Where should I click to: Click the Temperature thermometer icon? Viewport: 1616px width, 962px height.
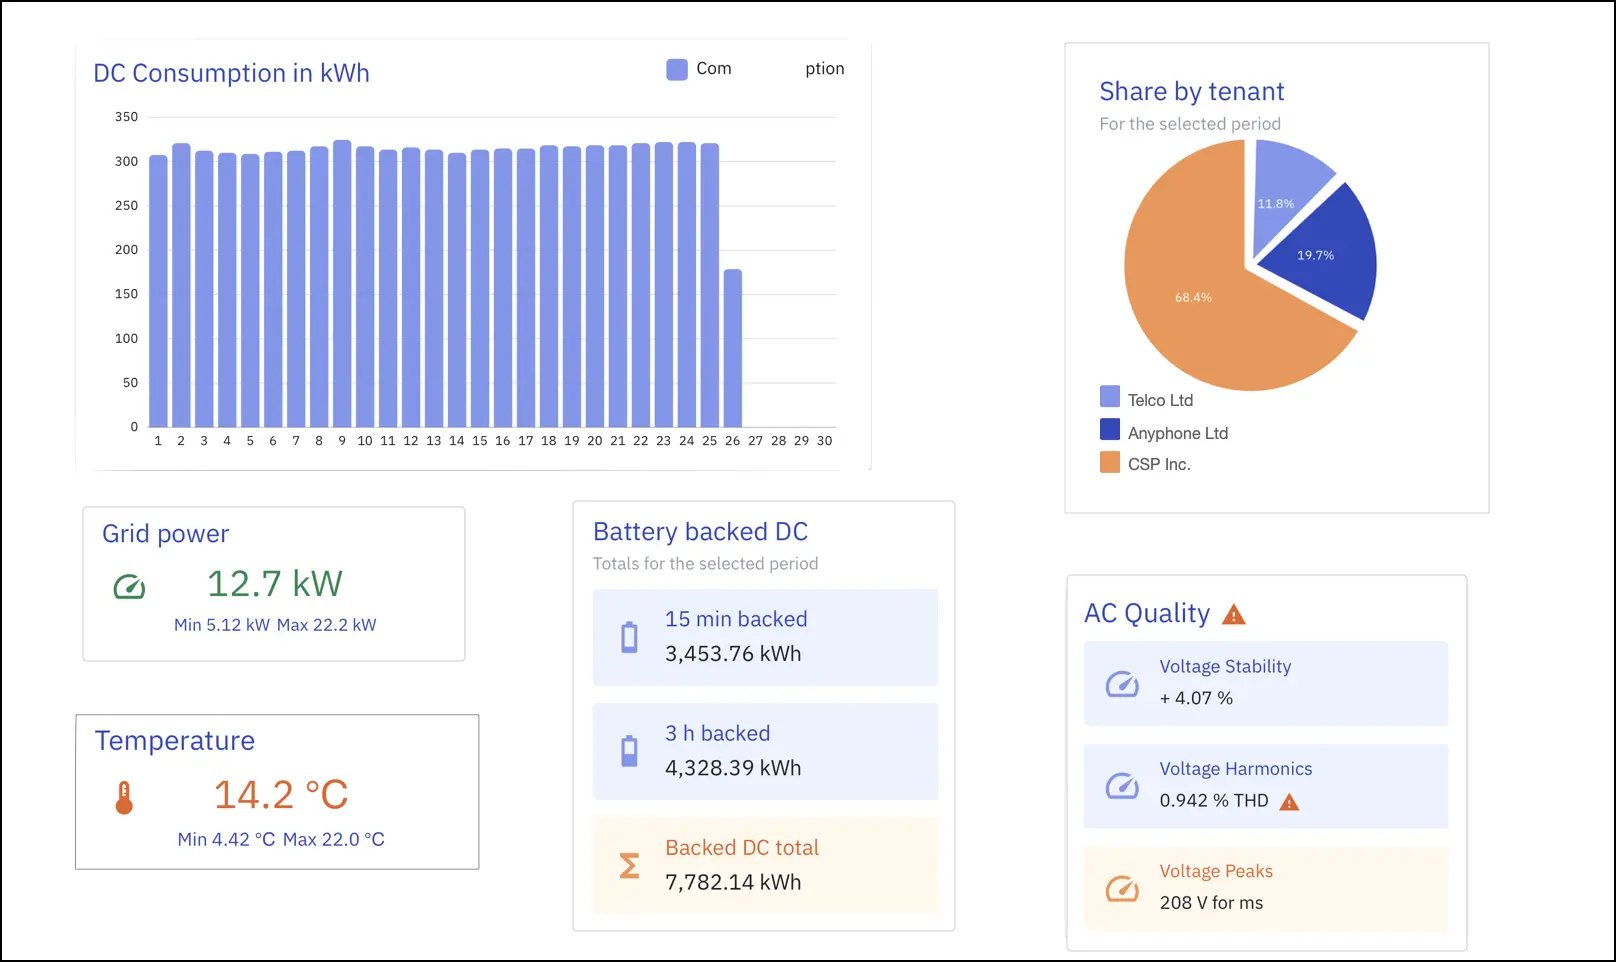pyautogui.click(x=124, y=797)
